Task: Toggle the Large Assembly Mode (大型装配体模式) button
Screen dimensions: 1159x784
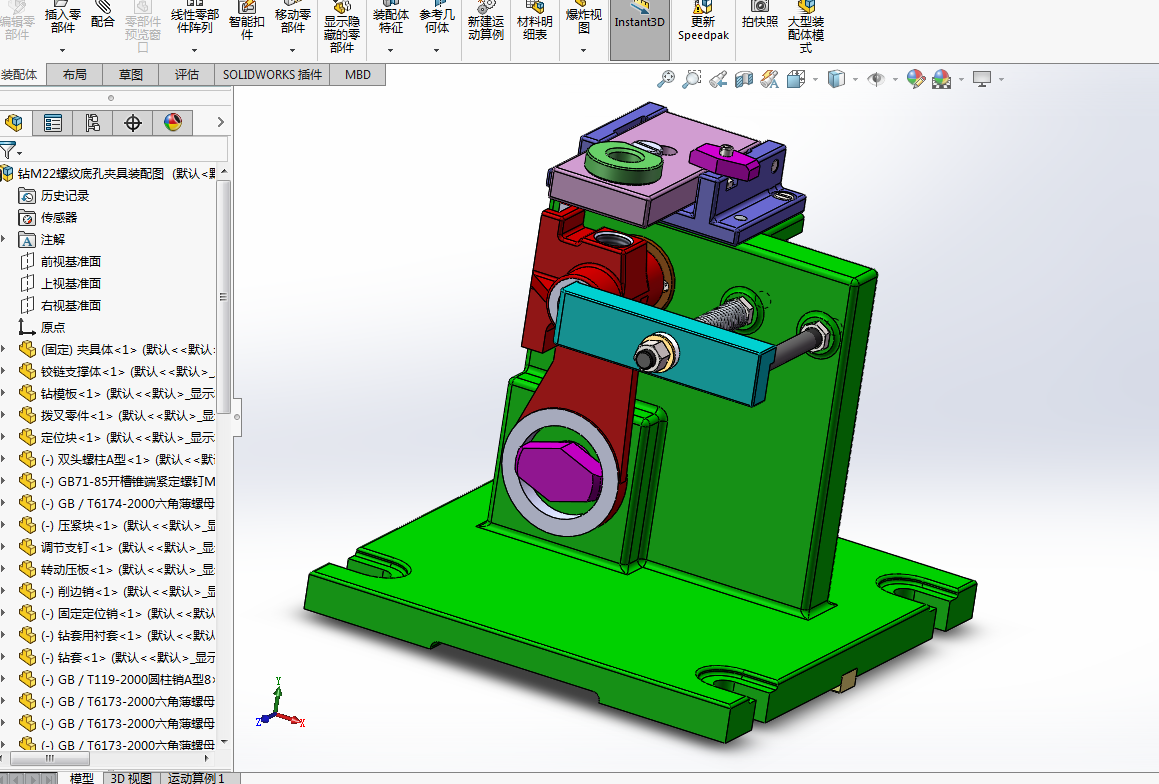Action: [x=806, y=28]
